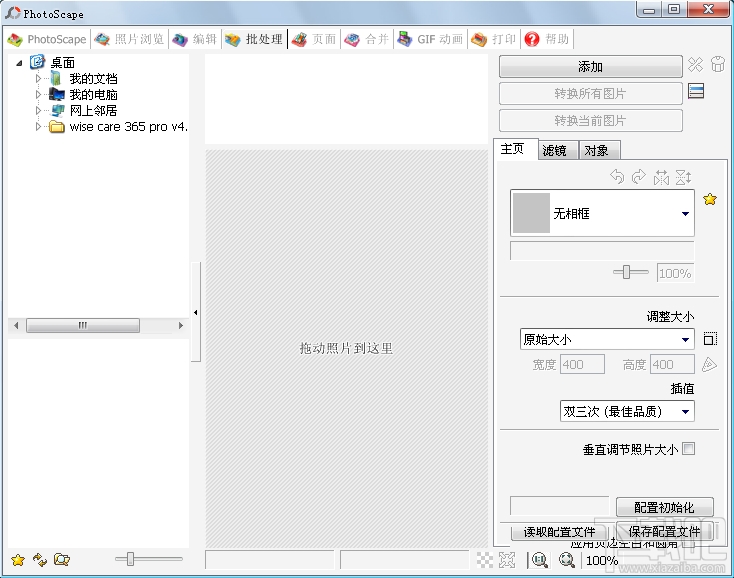Click the left arrow of folder tree scrollbar

pyautogui.click(x=16, y=325)
